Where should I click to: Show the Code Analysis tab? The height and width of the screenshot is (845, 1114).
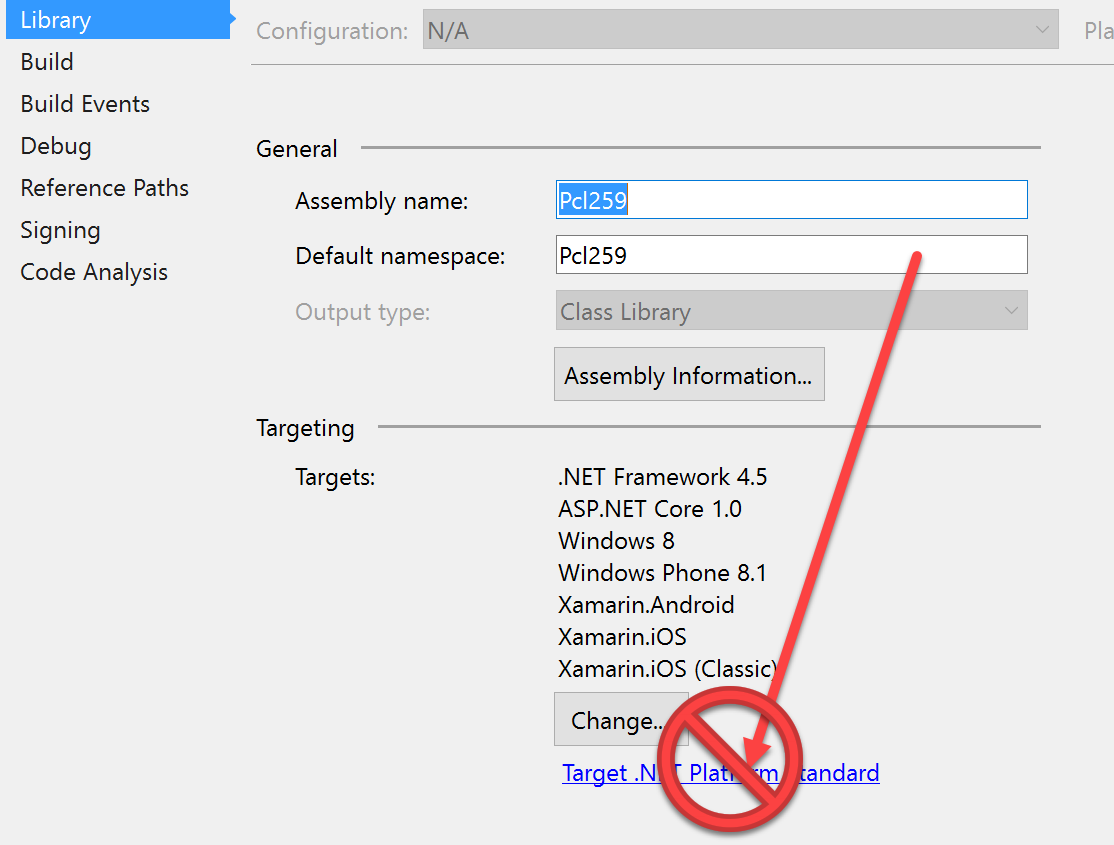click(x=94, y=272)
